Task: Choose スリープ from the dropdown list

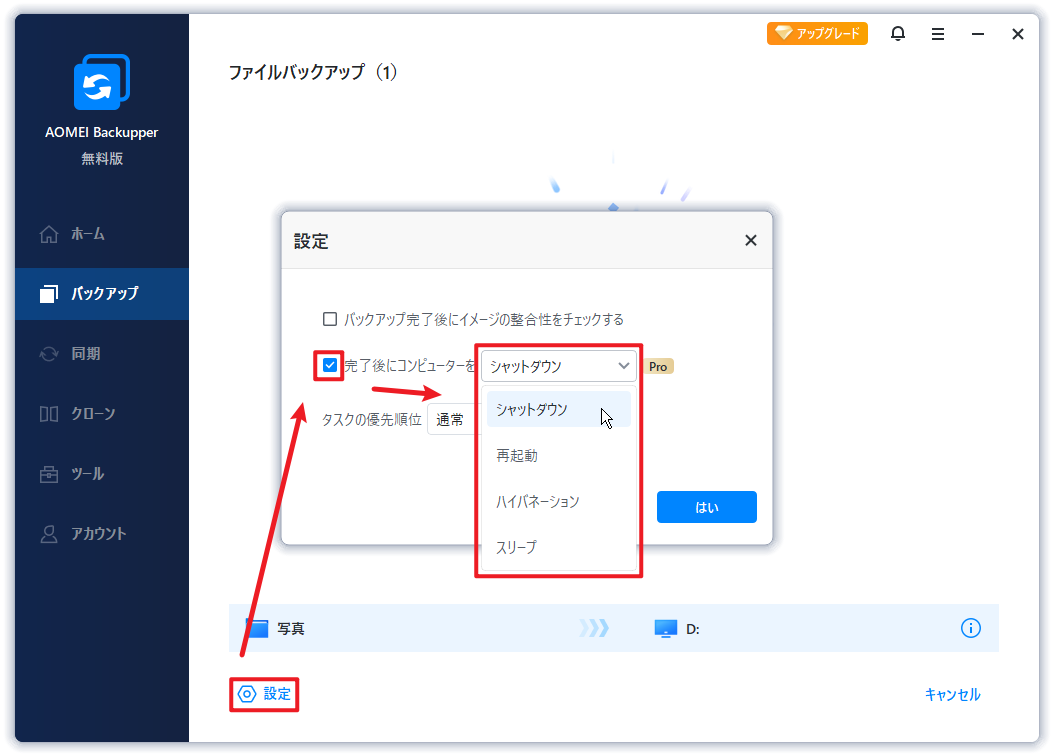Action: click(558, 547)
